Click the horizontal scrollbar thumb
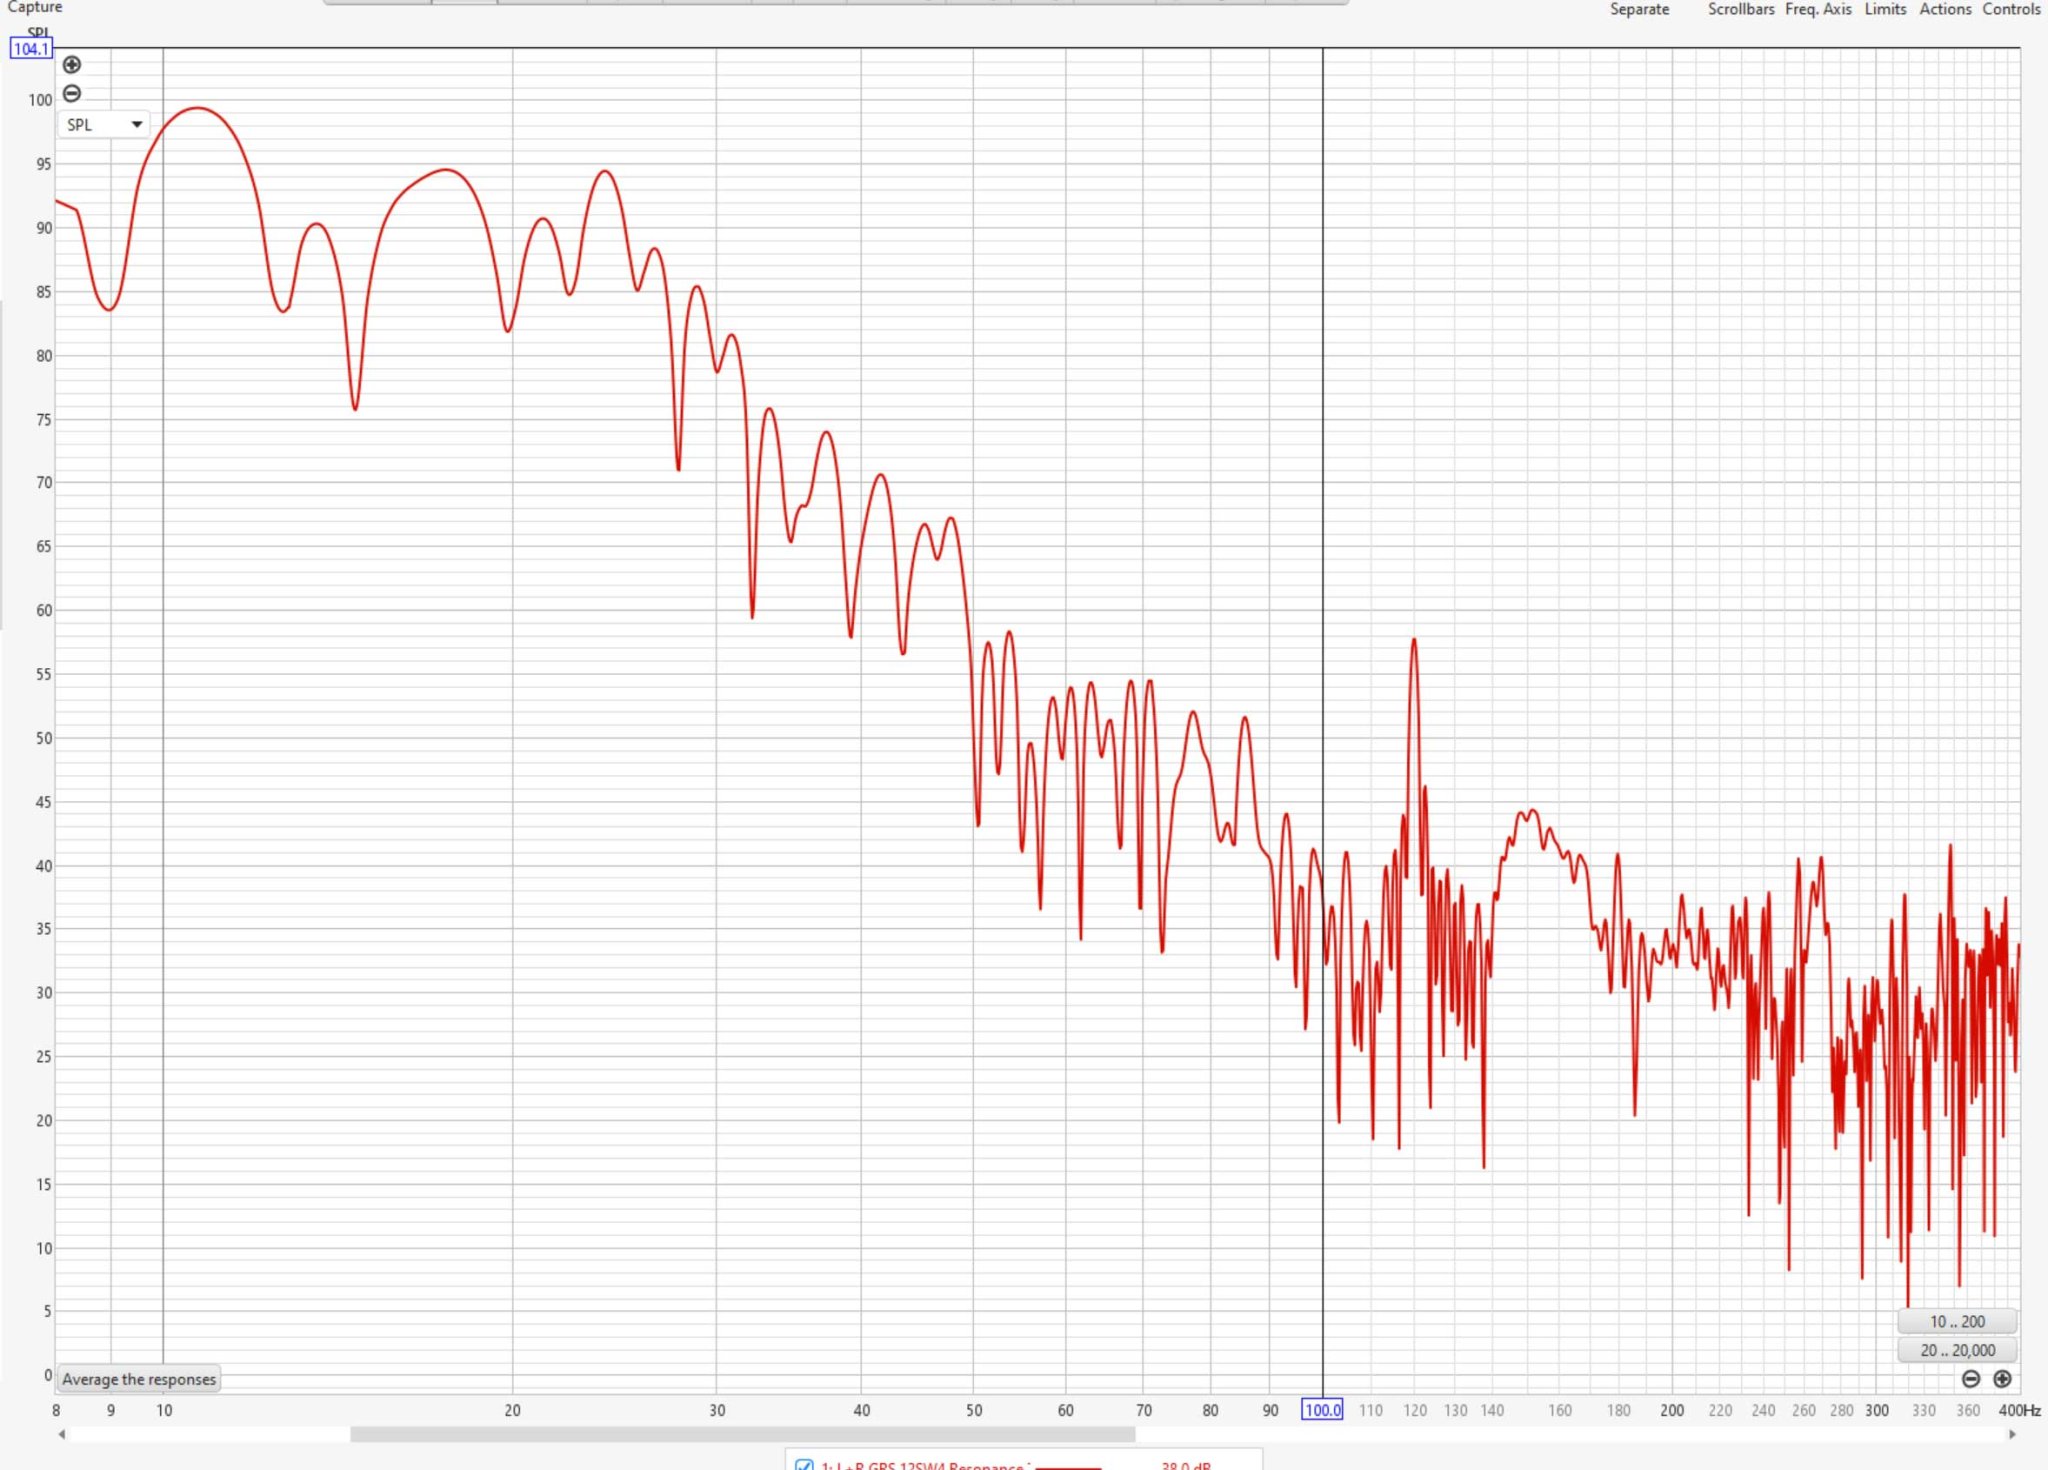Screen dimensions: 2048x1470 pyautogui.click(x=743, y=1434)
